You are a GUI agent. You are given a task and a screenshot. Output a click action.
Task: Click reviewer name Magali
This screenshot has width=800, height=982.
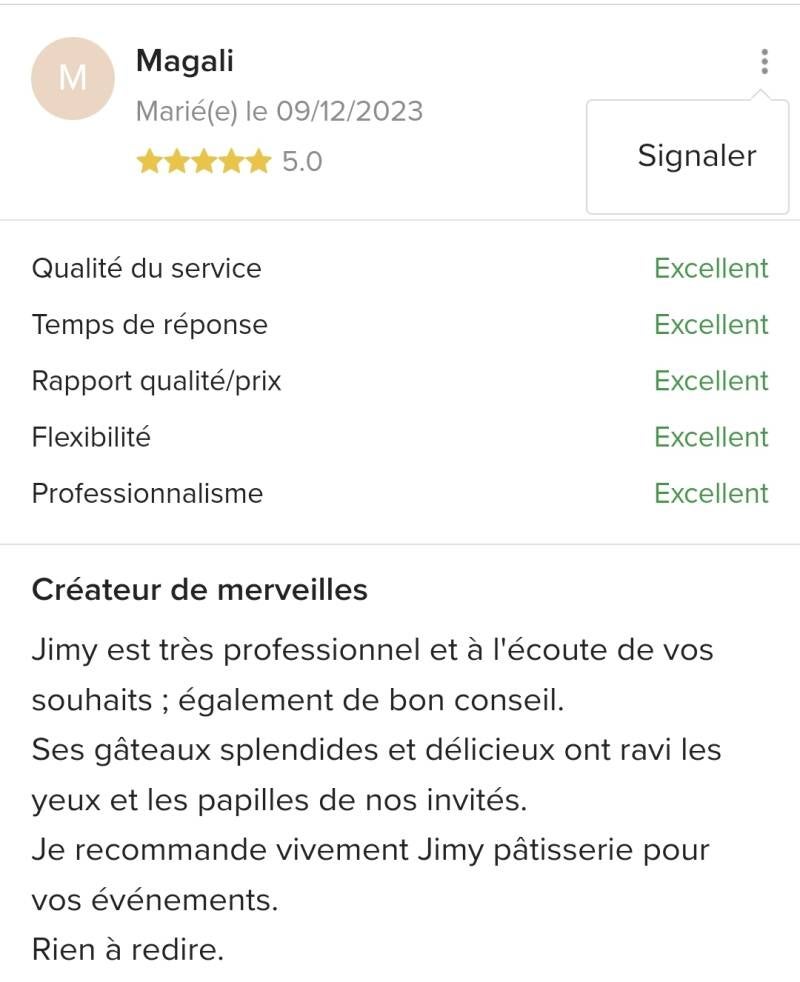(x=184, y=61)
